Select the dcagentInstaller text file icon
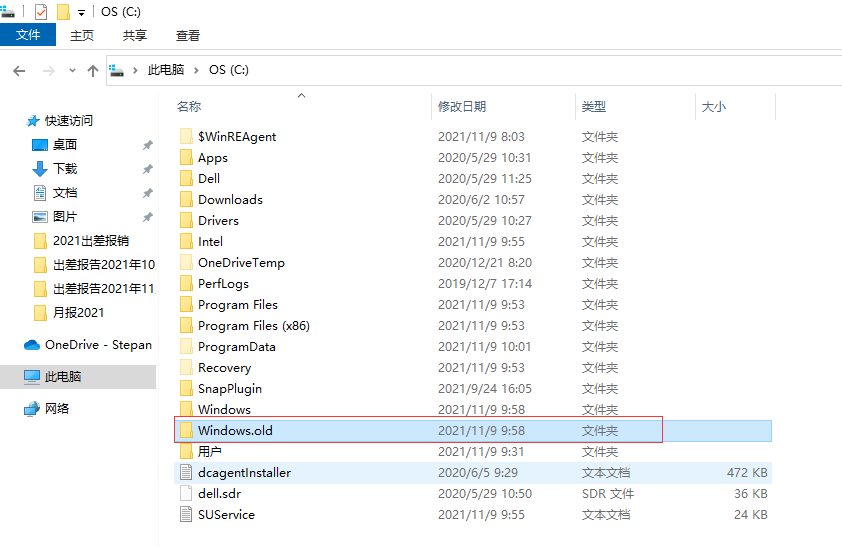 tap(185, 472)
